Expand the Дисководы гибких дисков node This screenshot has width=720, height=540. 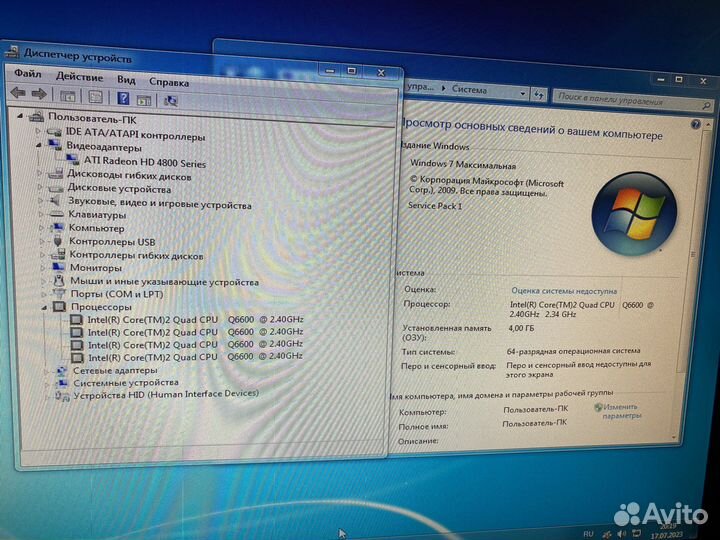(x=39, y=173)
